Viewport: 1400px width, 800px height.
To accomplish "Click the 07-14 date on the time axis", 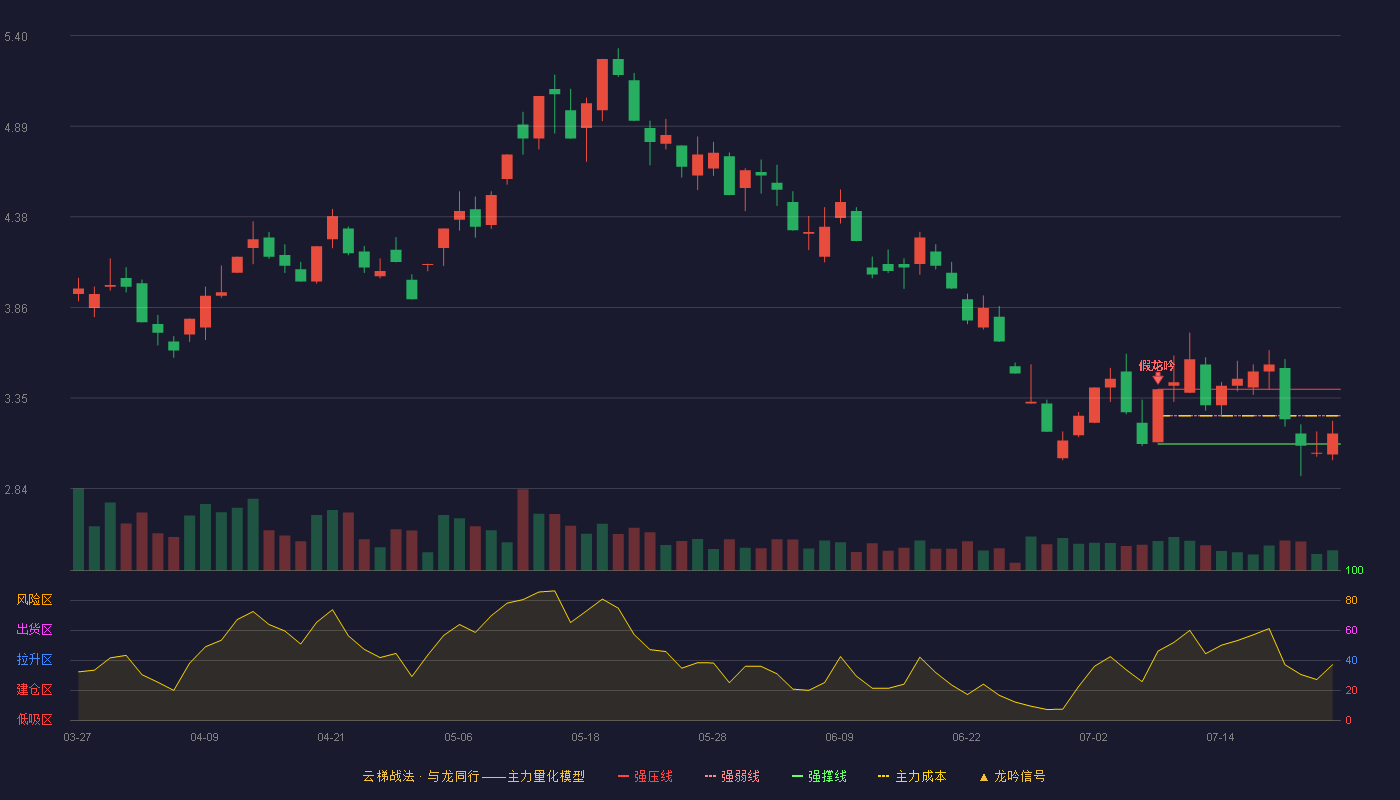I will click(x=1220, y=737).
